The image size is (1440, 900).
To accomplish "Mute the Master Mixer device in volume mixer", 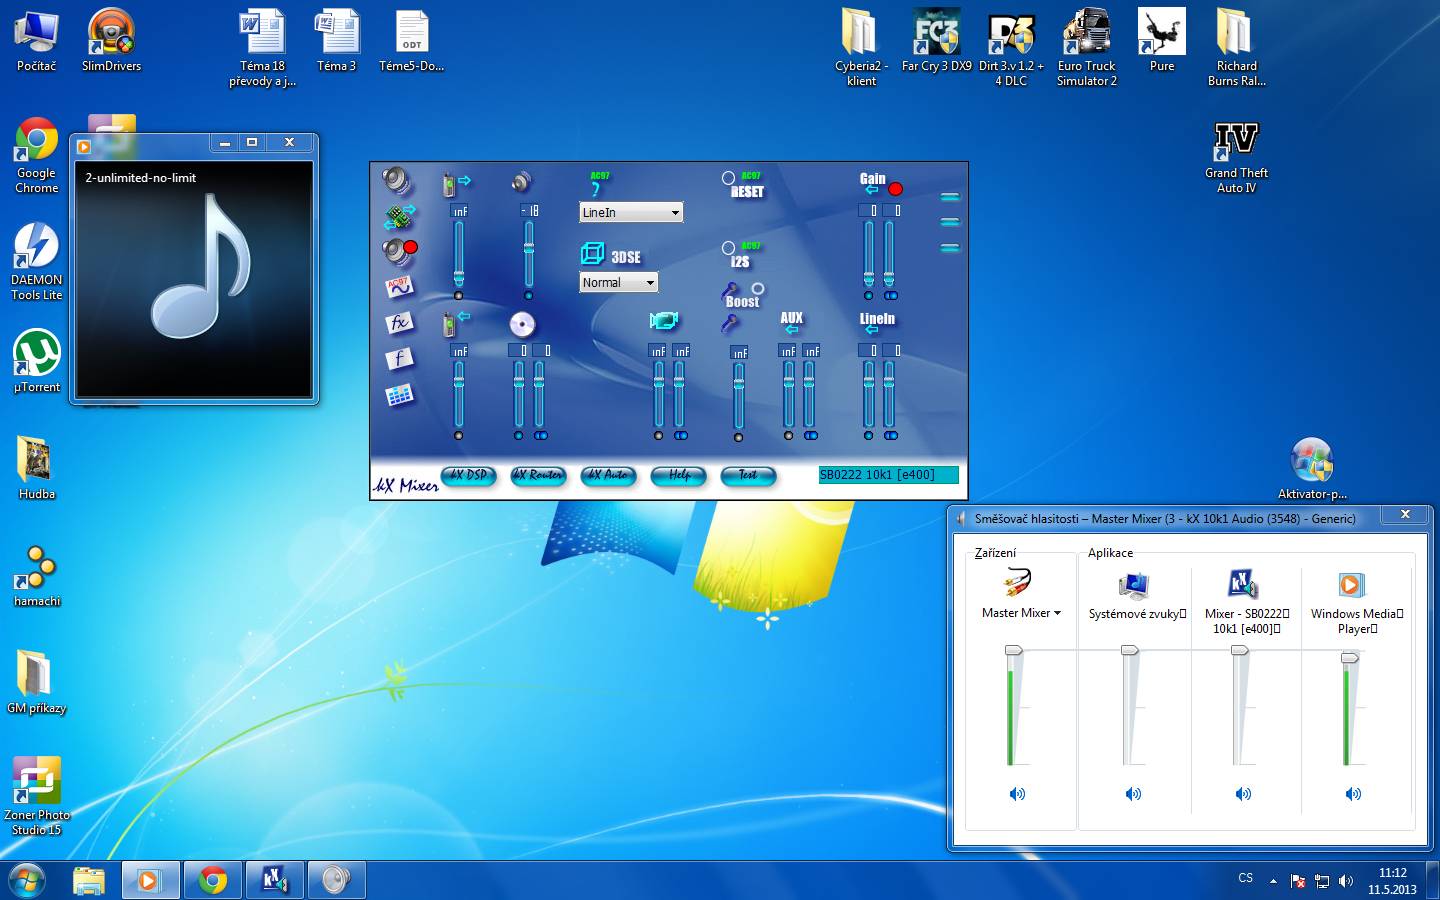I will pyautogui.click(x=1017, y=794).
